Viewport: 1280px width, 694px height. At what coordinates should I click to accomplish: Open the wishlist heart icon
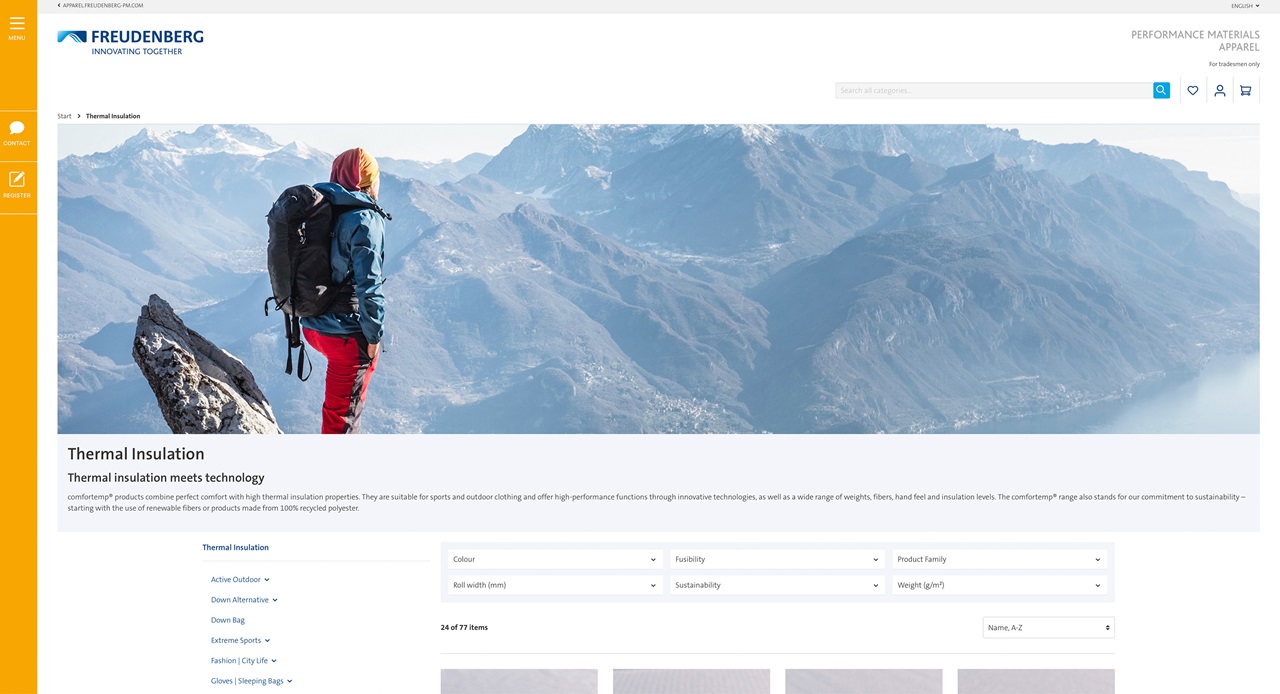coord(1192,90)
